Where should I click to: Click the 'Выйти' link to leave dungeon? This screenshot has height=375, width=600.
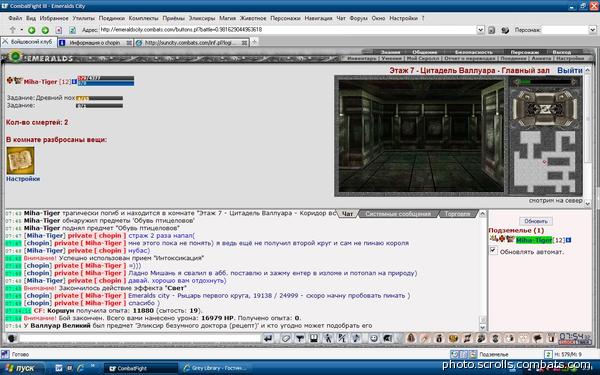point(569,70)
